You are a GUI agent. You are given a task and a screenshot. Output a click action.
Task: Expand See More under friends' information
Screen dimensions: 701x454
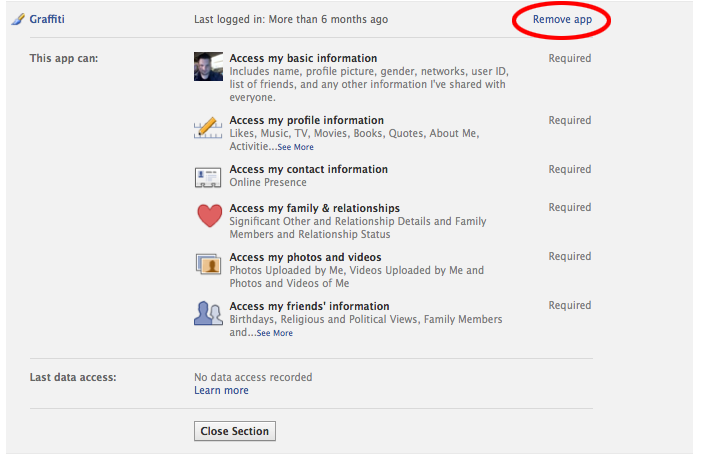click(274, 333)
